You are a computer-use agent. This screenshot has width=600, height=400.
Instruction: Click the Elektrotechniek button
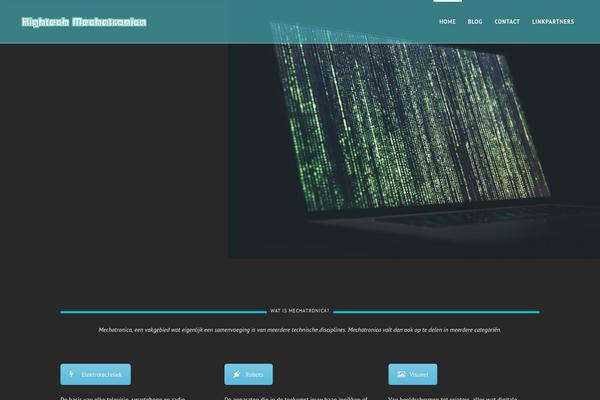pos(96,374)
